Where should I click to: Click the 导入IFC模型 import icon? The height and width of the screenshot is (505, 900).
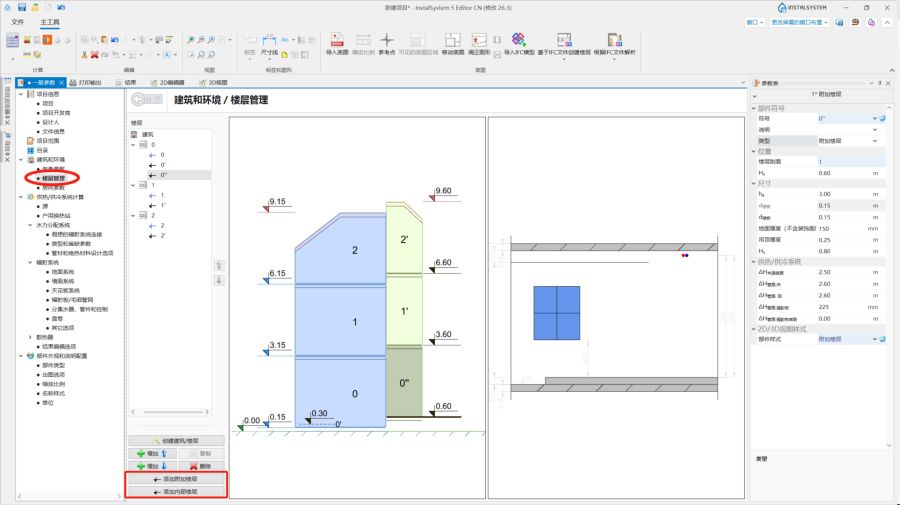pyautogui.click(x=518, y=43)
